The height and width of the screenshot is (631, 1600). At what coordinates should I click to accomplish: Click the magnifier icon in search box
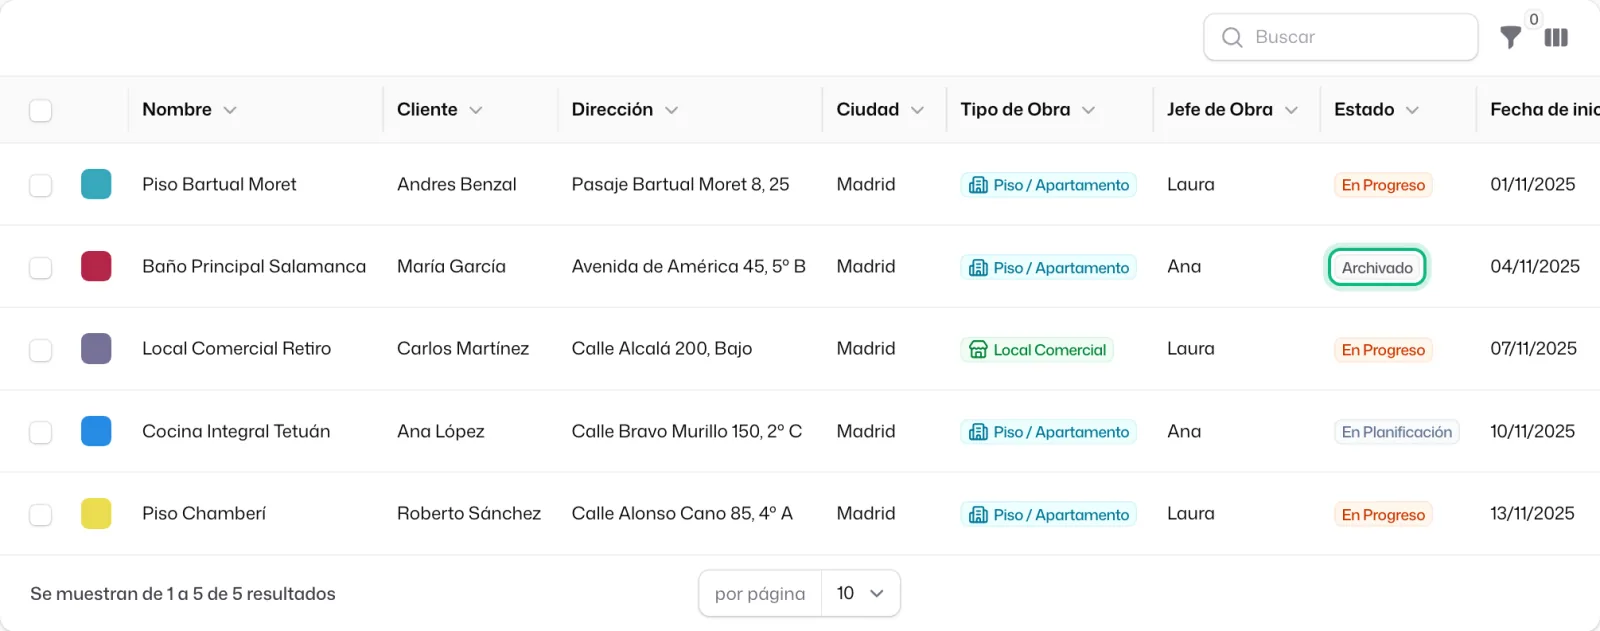click(x=1232, y=37)
